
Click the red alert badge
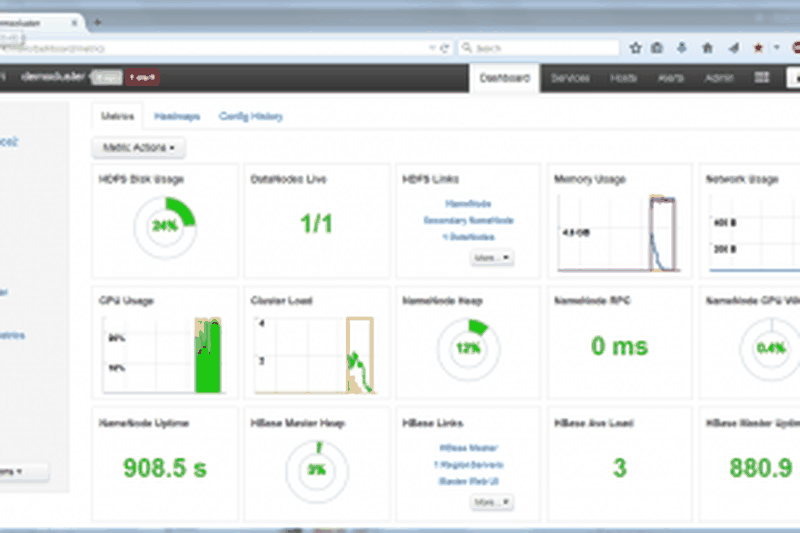142,78
